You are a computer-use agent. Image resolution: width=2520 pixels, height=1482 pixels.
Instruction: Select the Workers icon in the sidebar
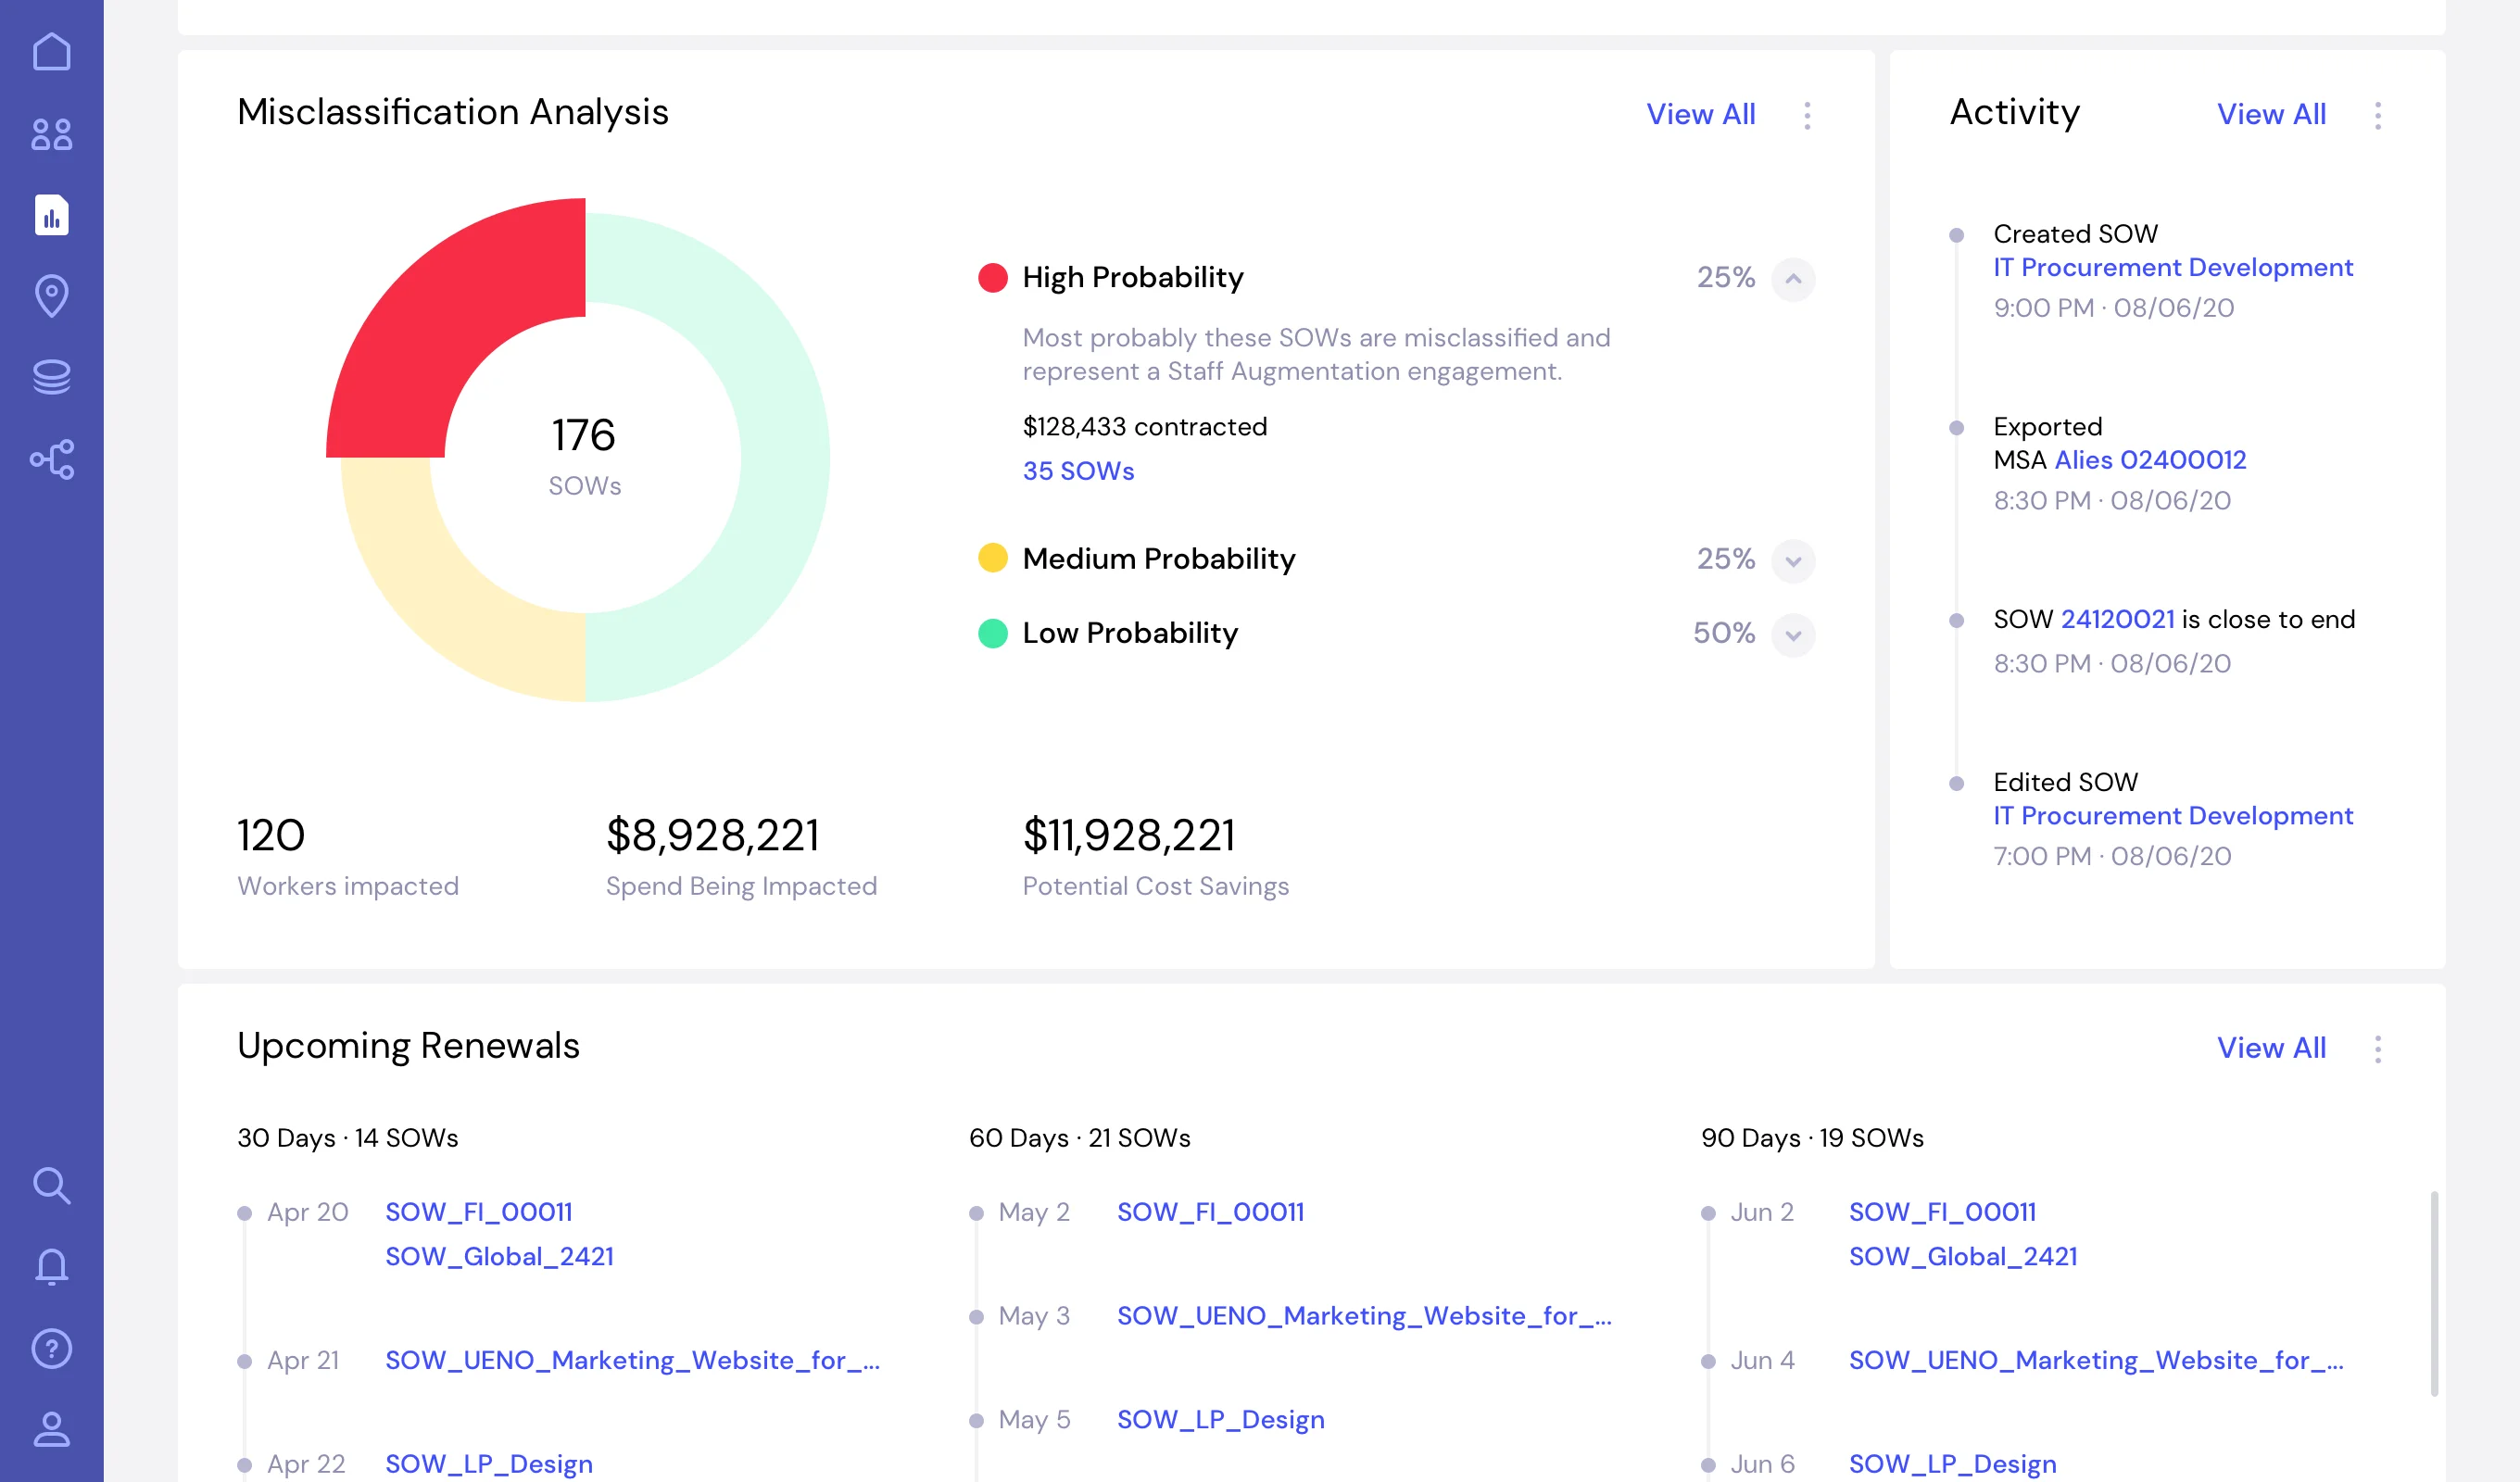(51, 133)
